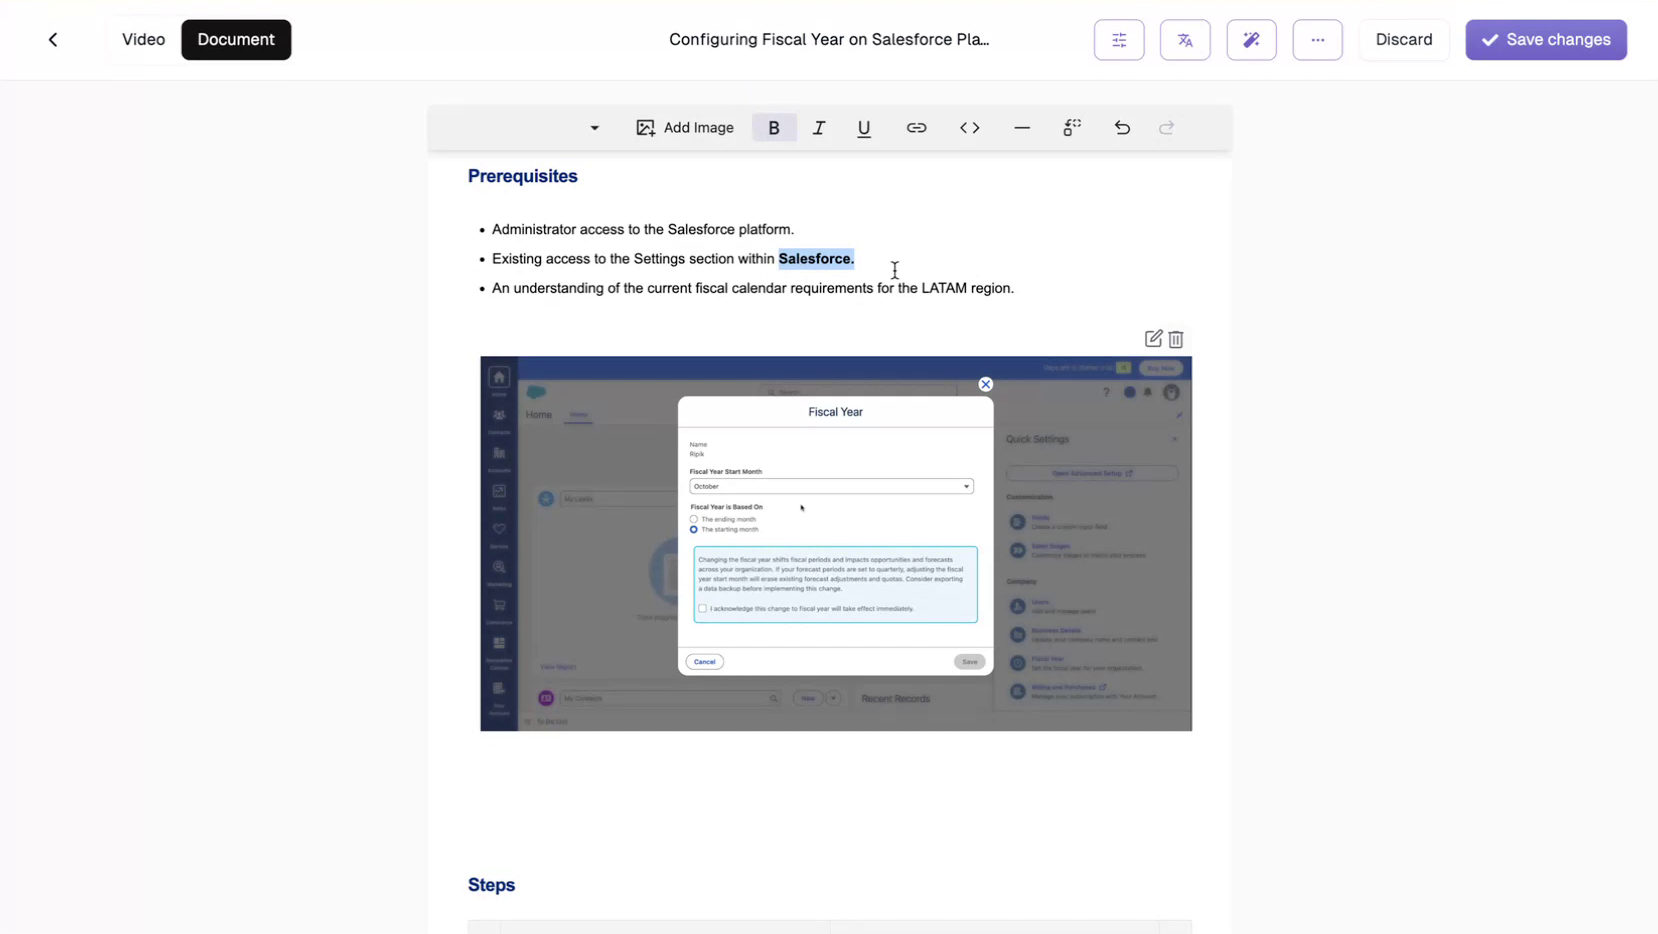Insert a code block with the <> icon
This screenshot has width=1658, height=934.
(969, 127)
